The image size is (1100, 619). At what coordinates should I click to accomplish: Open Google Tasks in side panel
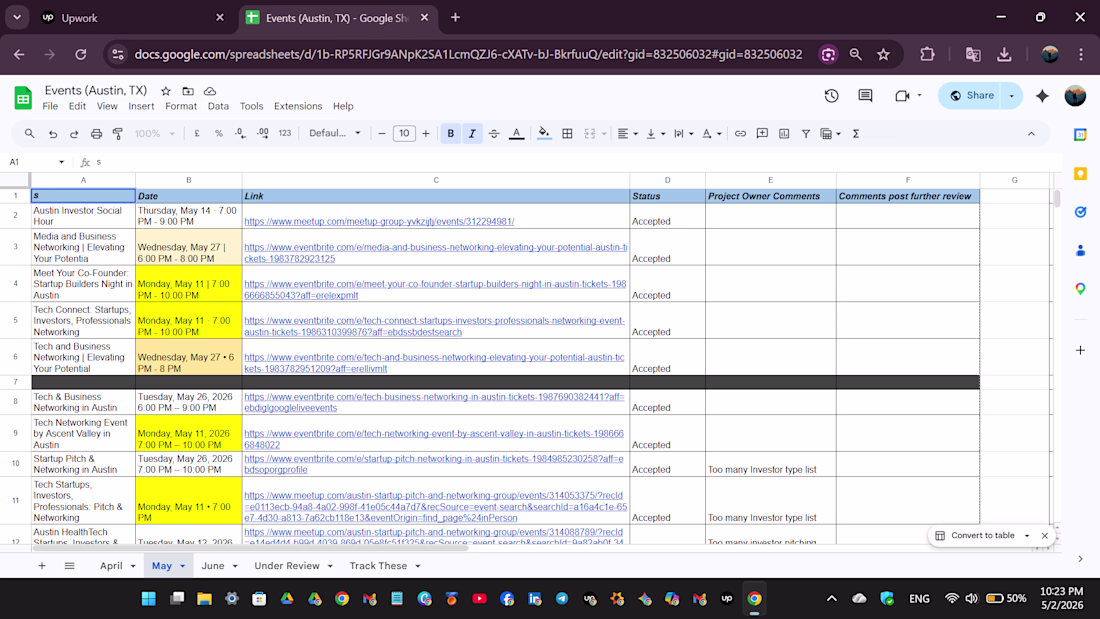(1080, 212)
